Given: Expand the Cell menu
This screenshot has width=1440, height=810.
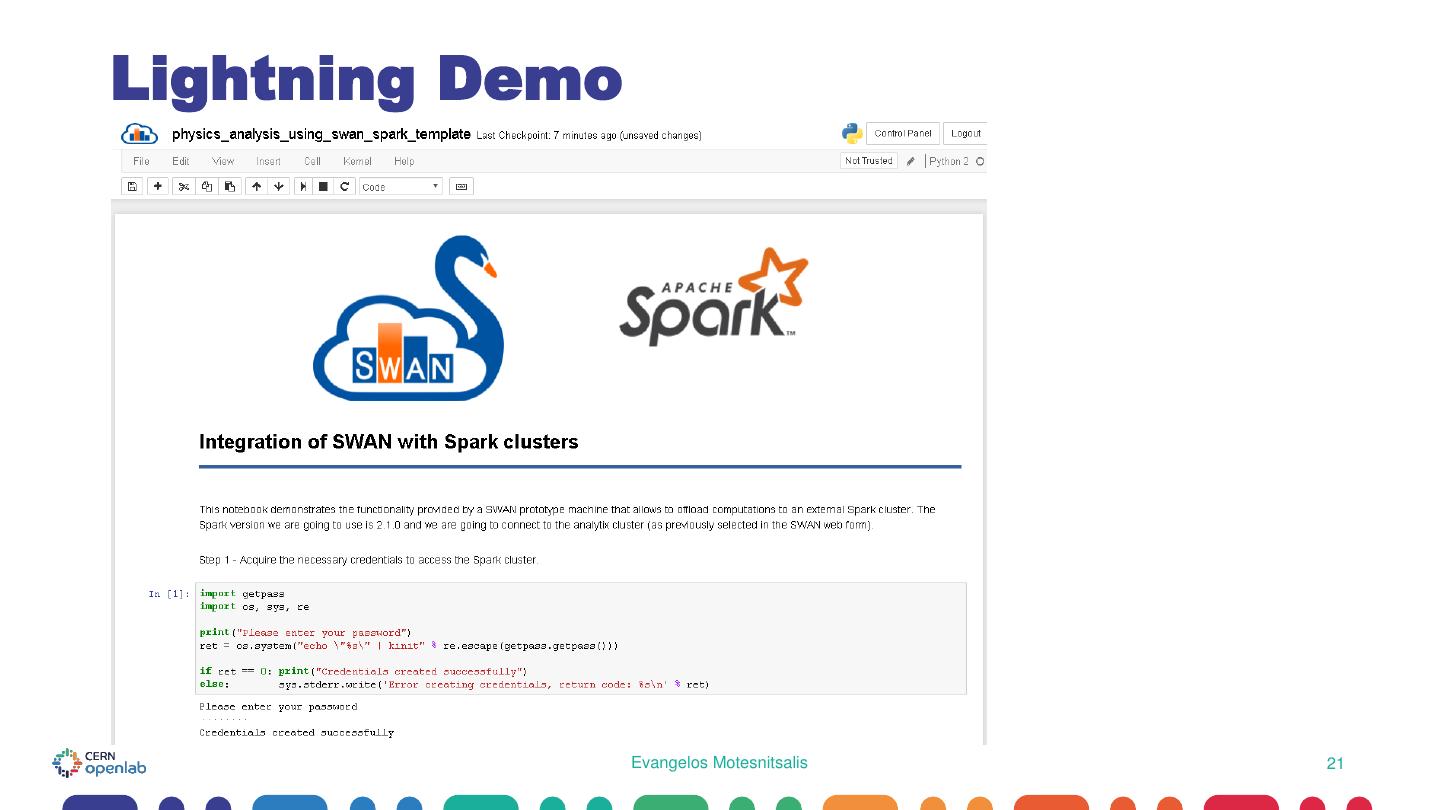Looking at the screenshot, I should 312,161.
